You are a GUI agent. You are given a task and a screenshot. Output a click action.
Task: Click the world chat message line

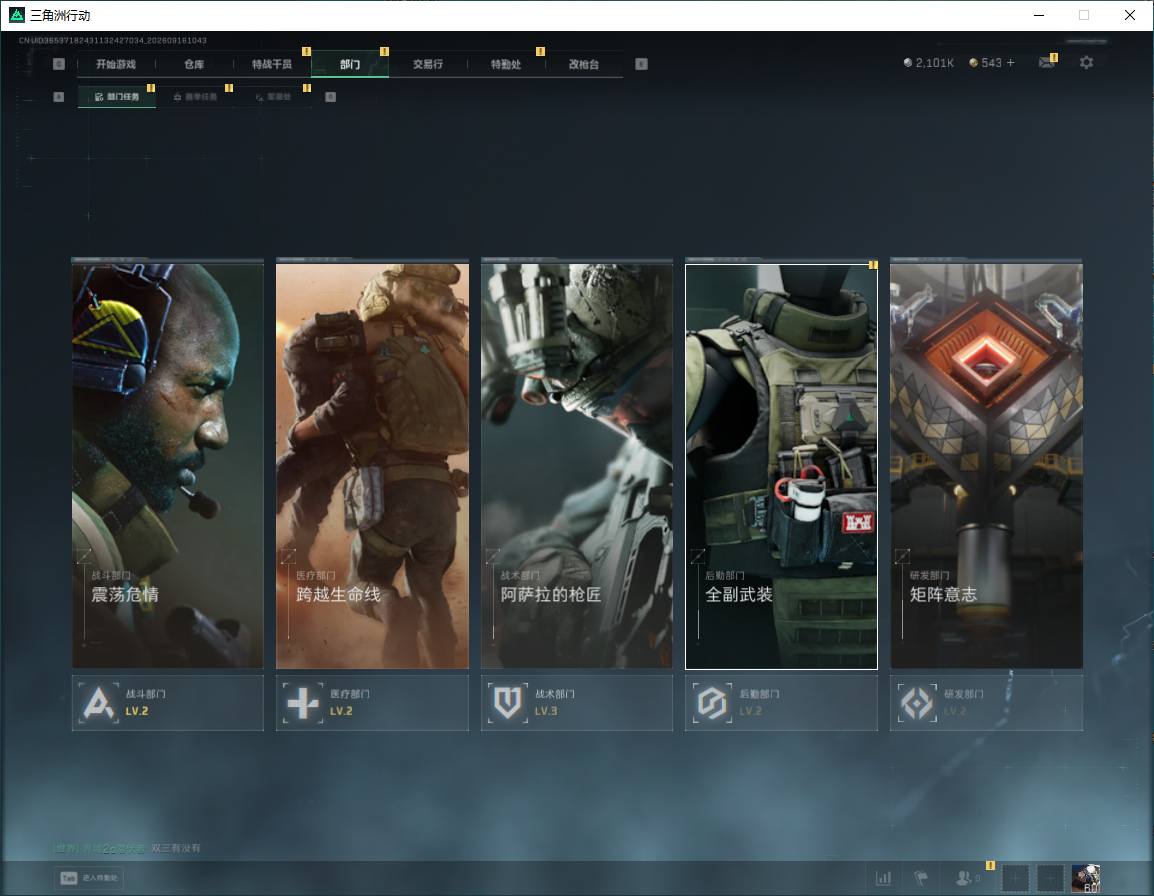pos(127,848)
